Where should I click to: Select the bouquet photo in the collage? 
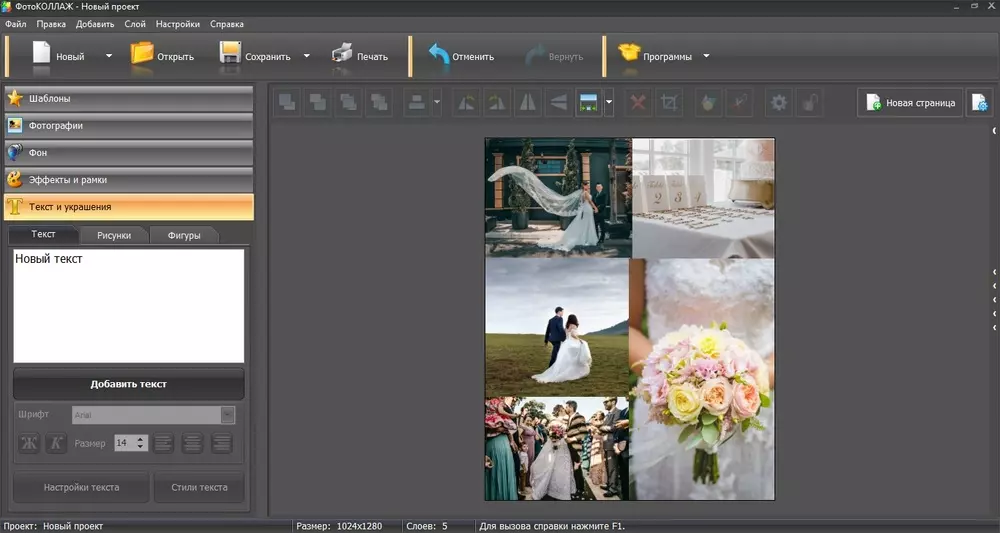point(702,380)
